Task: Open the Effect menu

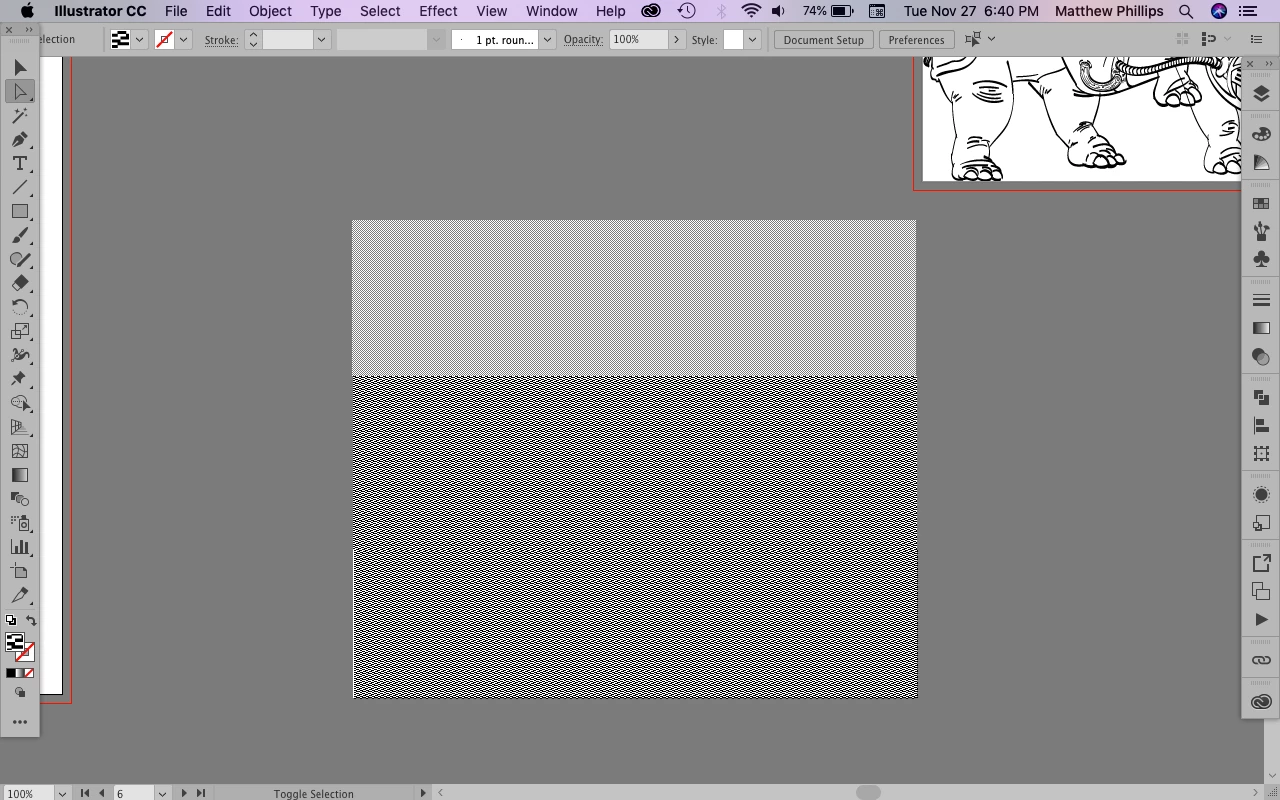Action: click(438, 11)
